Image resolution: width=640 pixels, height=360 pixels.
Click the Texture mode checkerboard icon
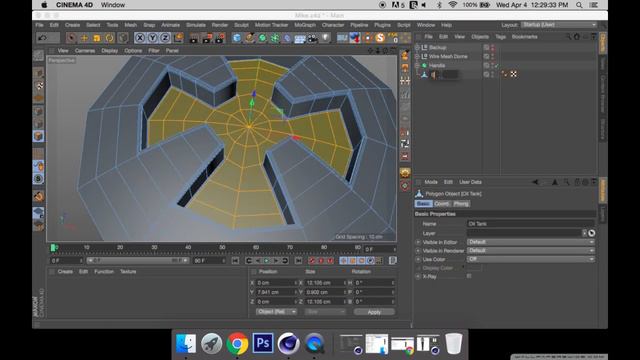(x=39, y=85)
